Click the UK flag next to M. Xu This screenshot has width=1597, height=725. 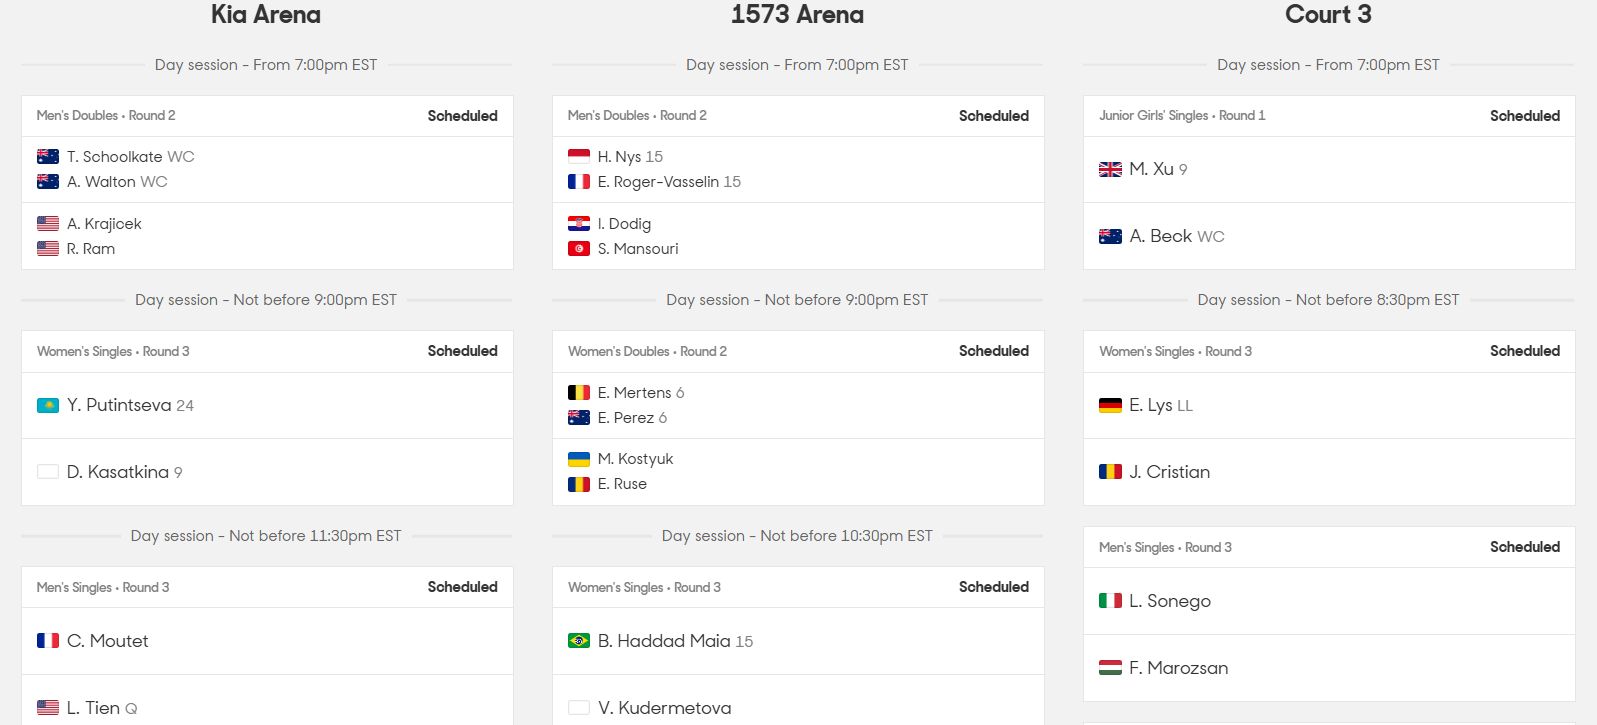(x=1110, y=170)
